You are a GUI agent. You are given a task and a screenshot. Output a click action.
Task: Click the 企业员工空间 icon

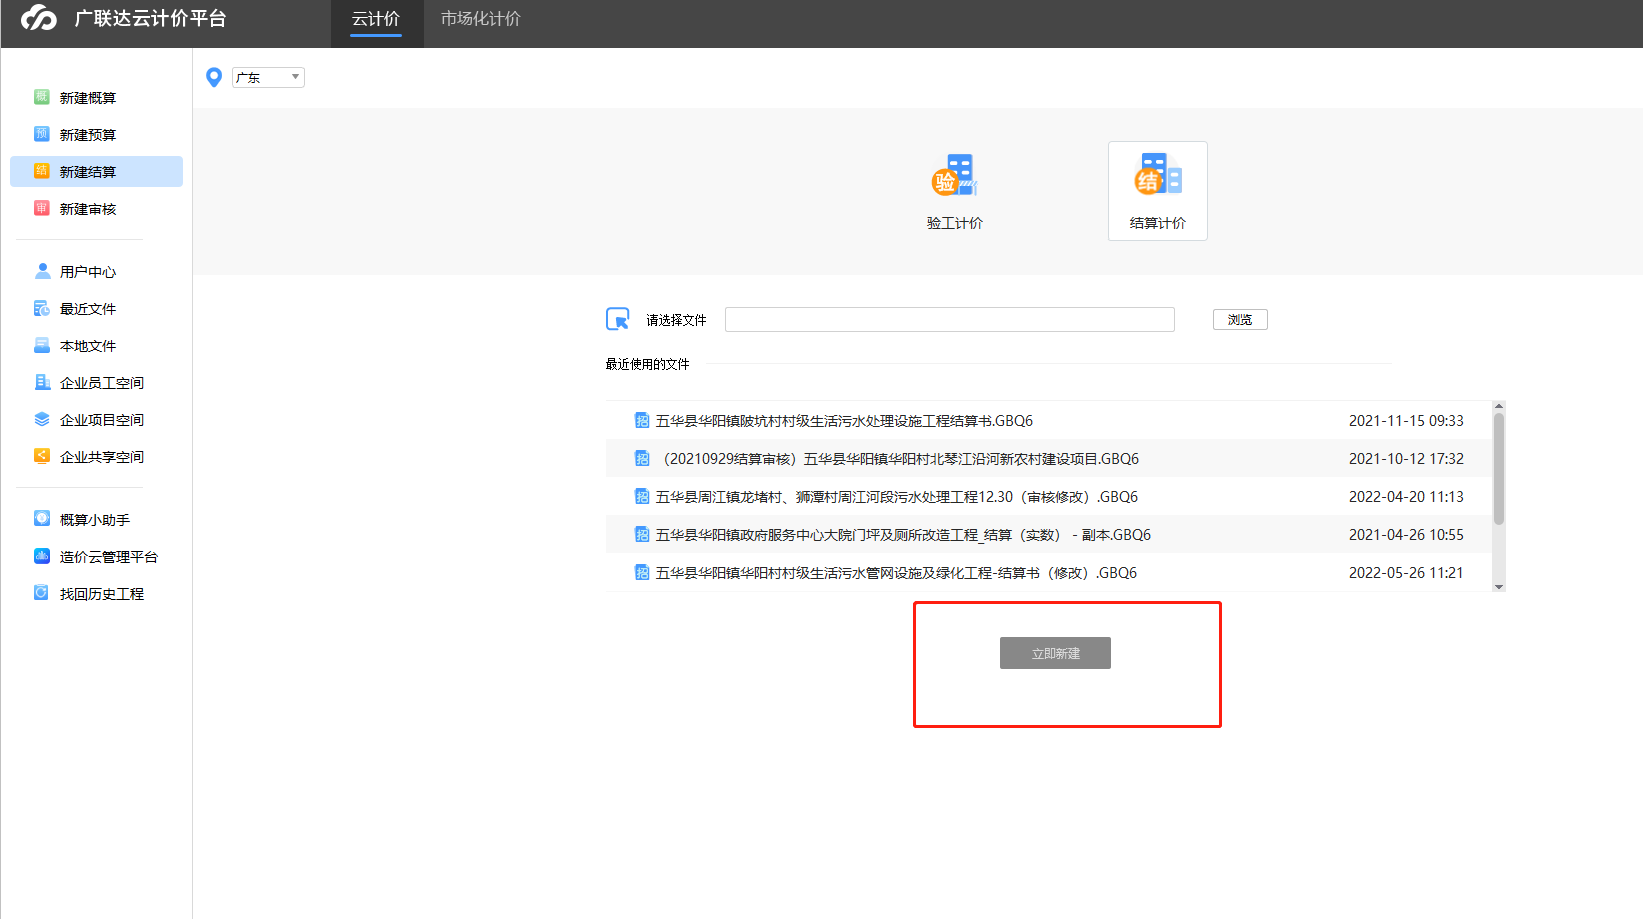pos(42,382)
